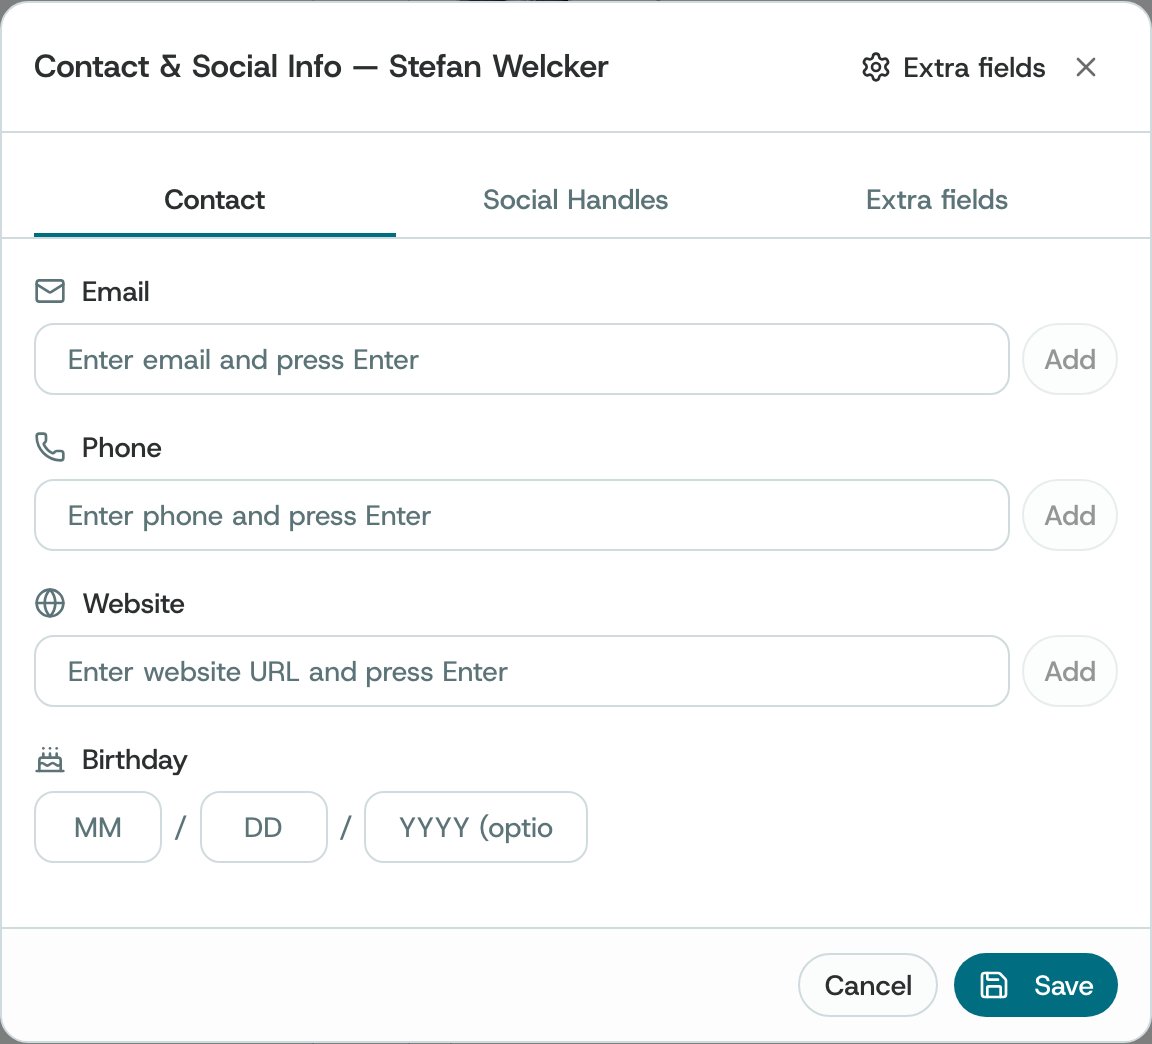This screenshot has width=1152, height=1044.
Task: Add the entered email address
Action: pos(1070,359)
